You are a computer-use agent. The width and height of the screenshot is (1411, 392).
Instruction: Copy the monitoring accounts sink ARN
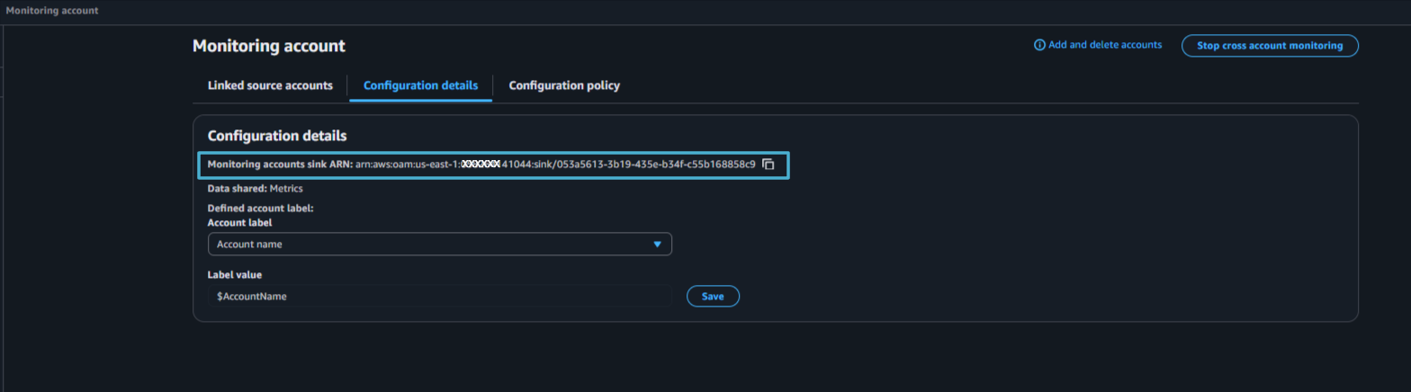pyautogui.click(x=768, y=164)
